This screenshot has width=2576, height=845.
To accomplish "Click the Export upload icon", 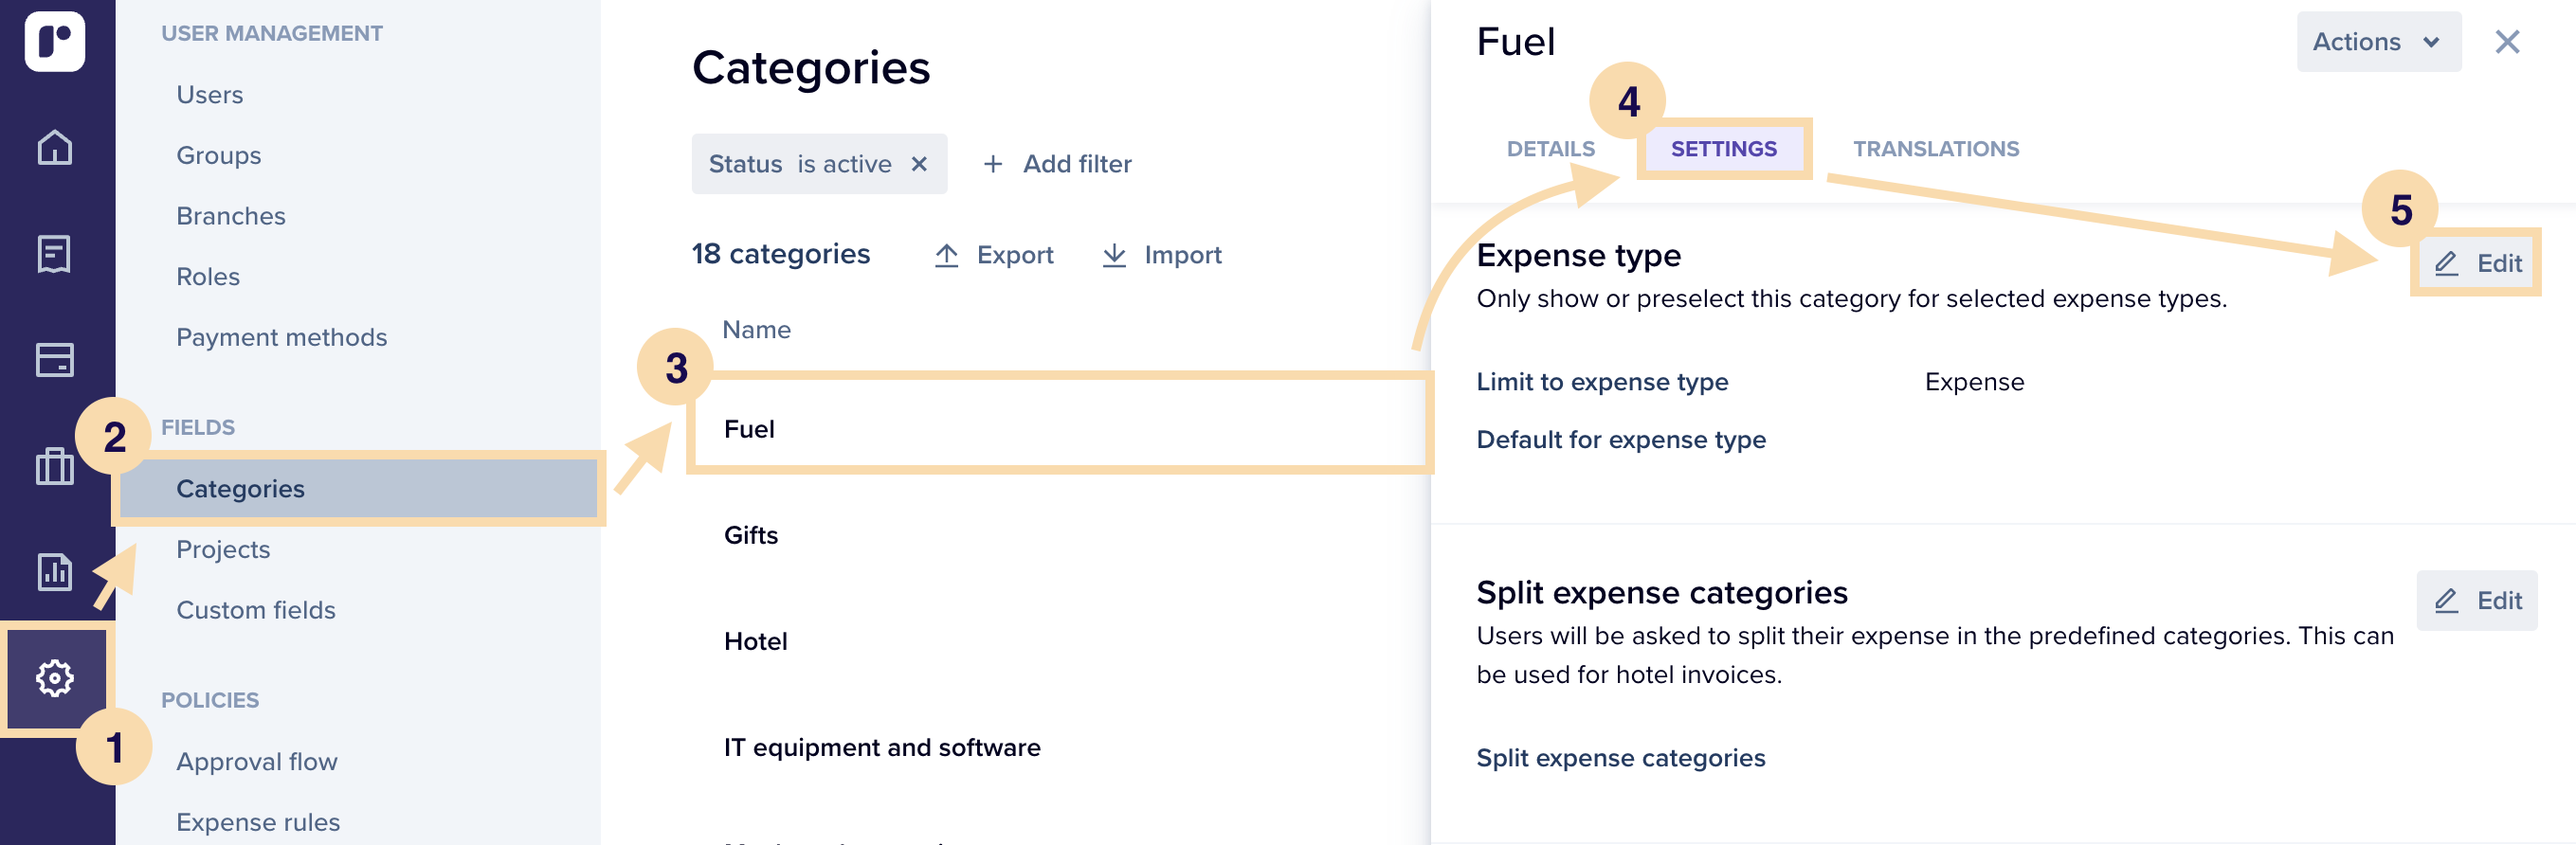I will pyautogui.click(x=946, y=255).
